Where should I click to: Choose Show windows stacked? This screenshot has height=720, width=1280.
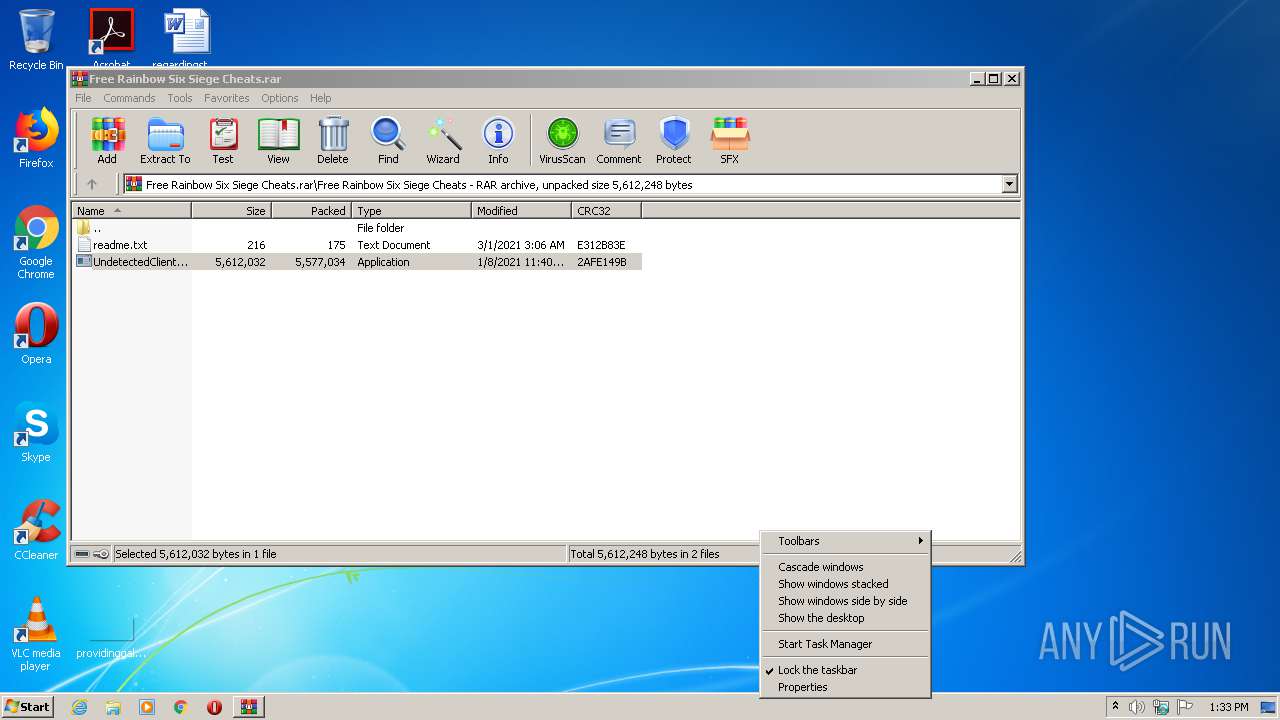845,584
